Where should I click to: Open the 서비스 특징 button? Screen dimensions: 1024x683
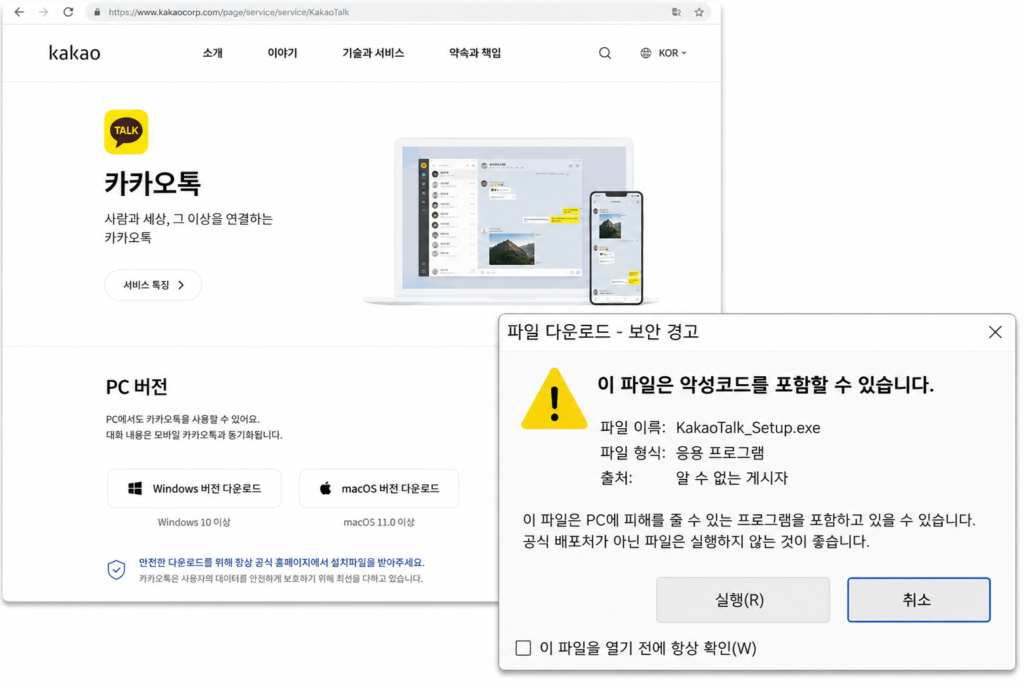pyautogui.click(x=153, y=285)
